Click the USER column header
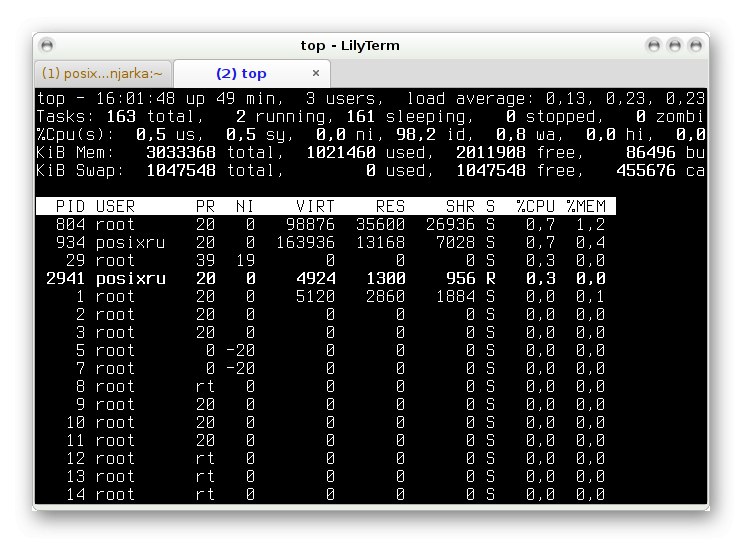This screenshot has width=742, height=543. tap(115, 206)
